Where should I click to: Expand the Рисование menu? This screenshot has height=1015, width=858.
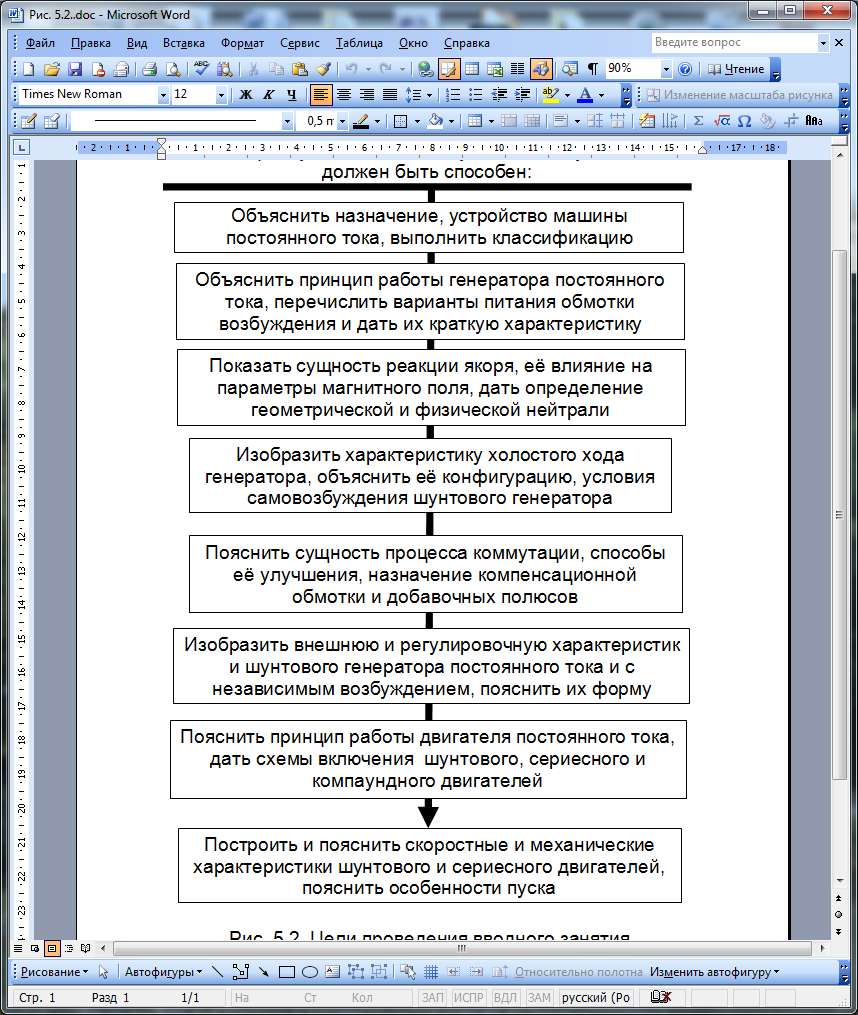(54, 972)
